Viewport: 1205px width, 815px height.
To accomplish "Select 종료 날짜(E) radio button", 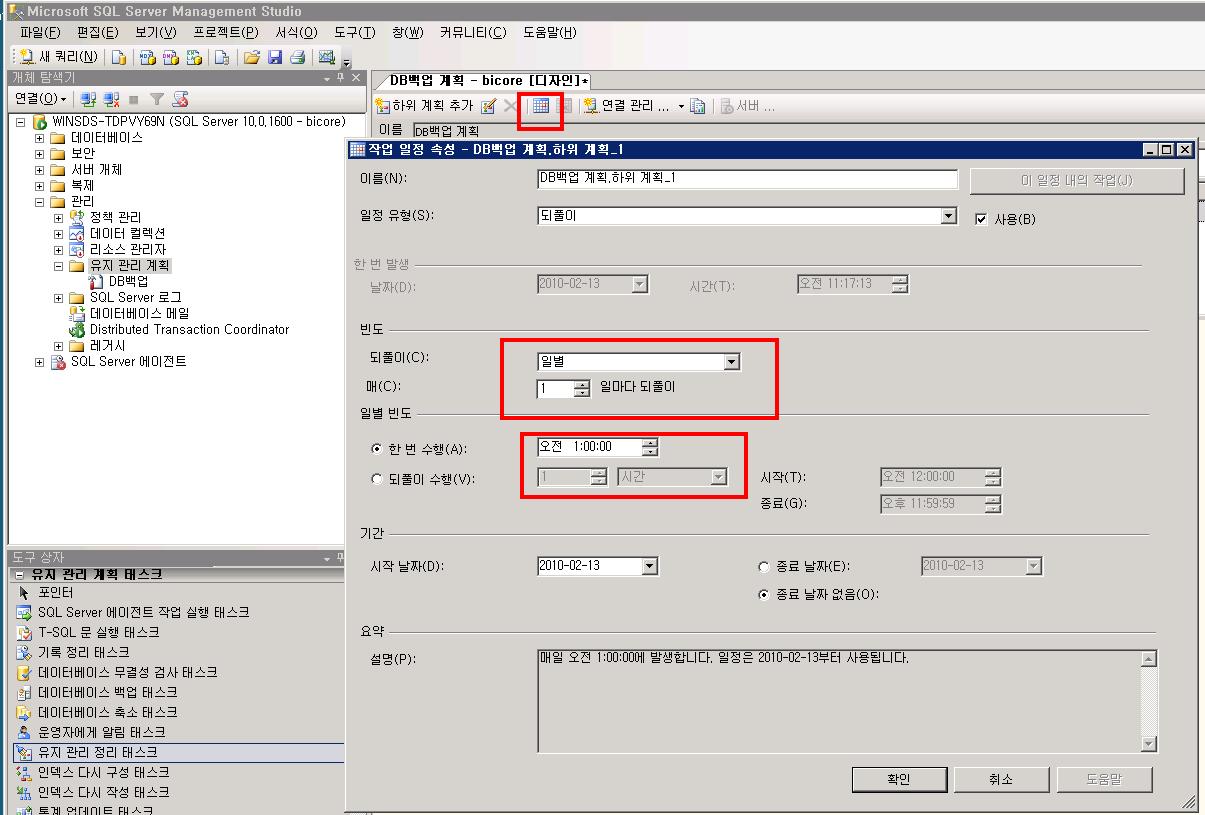I will click(x=765, y=566).
